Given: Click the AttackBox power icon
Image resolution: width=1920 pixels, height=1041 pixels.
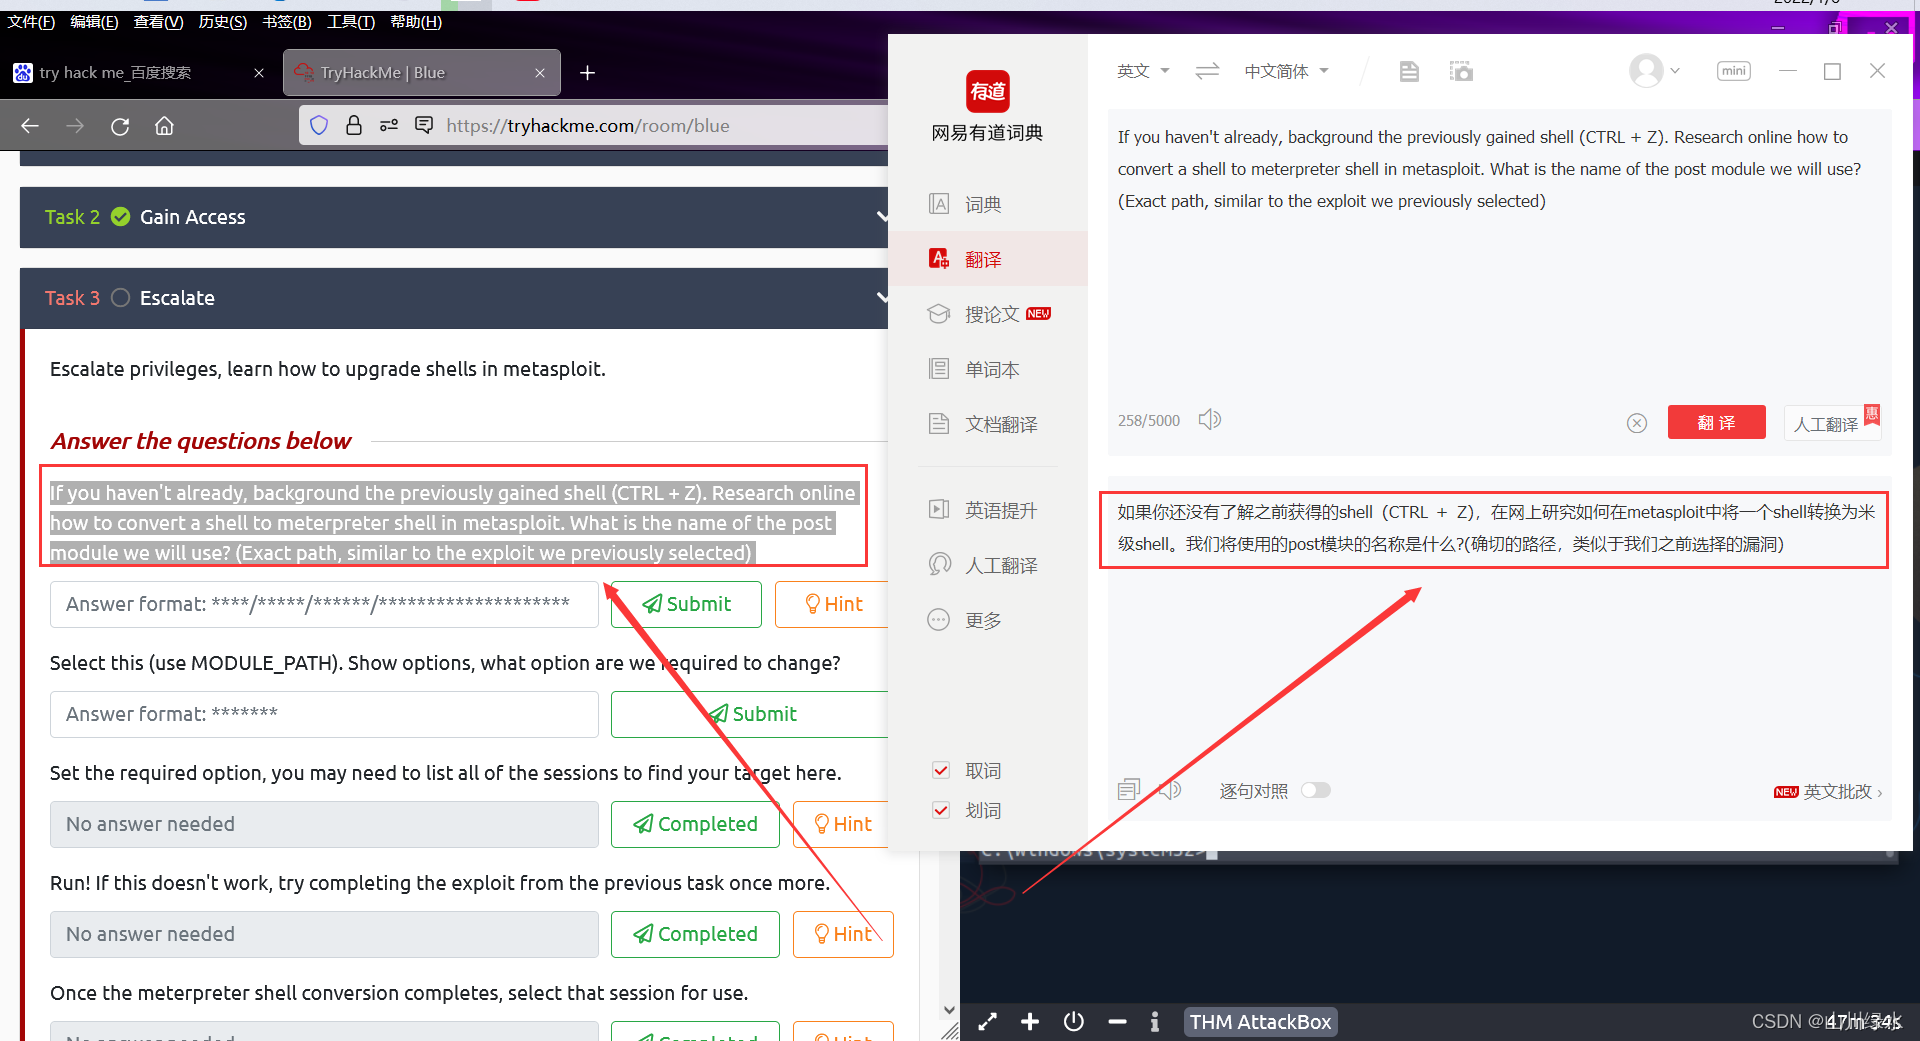Looking at the screenshot, I should pos(1074,1021).
